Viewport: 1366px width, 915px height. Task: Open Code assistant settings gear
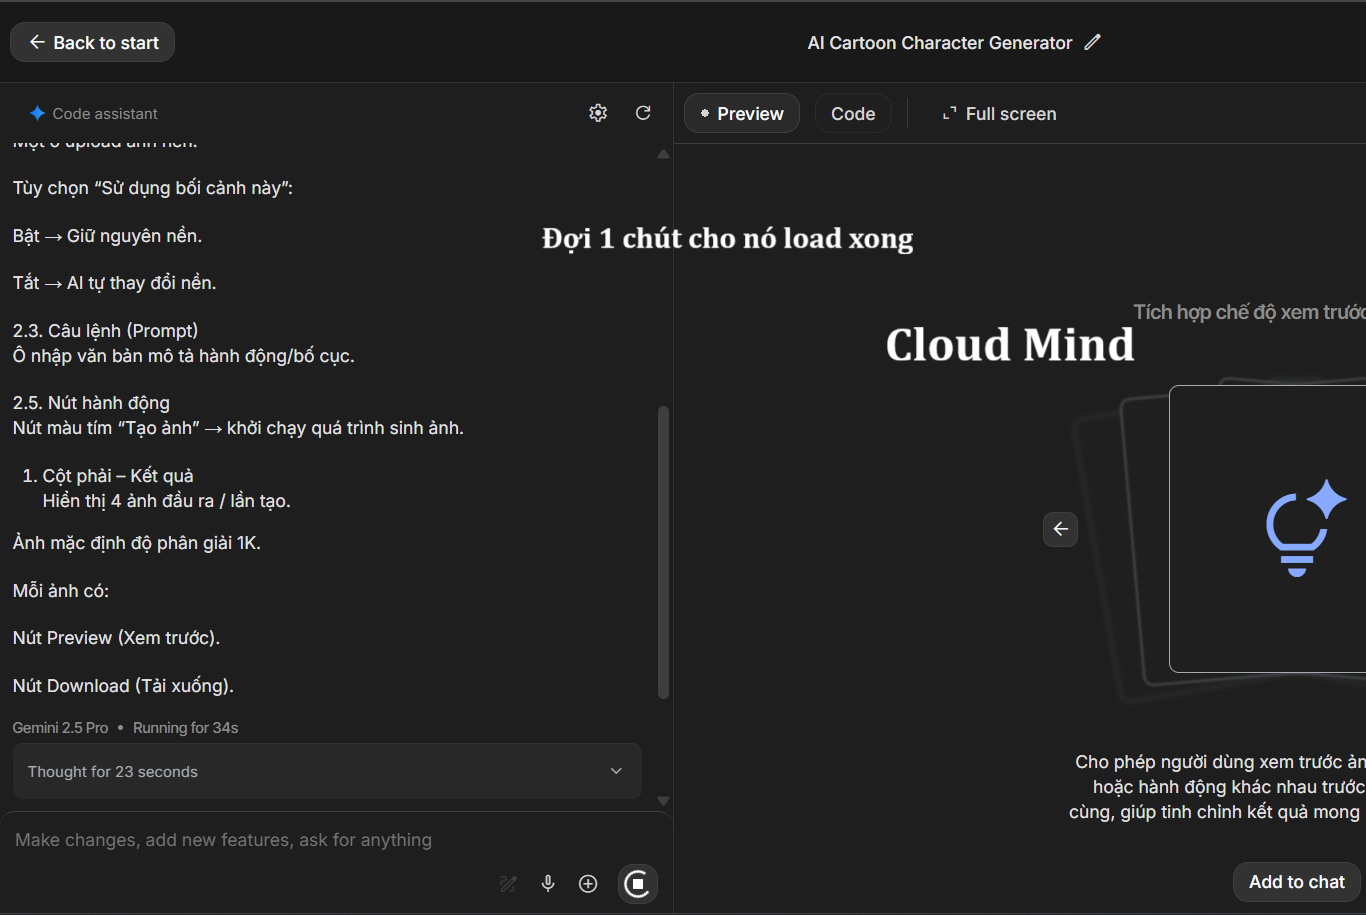pyautogui.click(x=598, y=113)
